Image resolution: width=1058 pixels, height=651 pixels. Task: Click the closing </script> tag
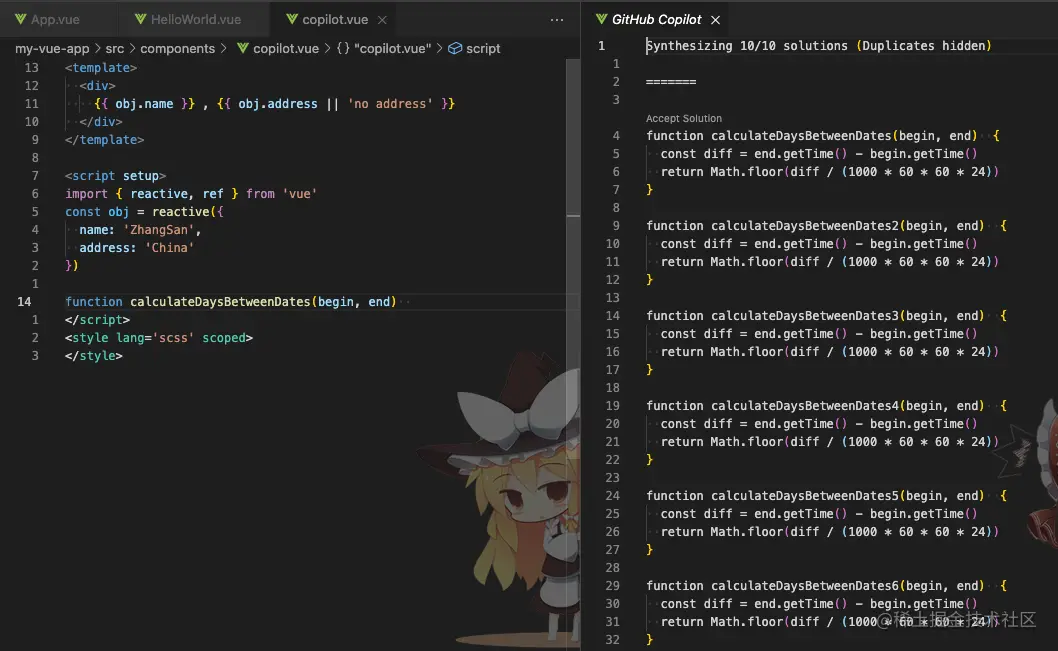point(97,320)
